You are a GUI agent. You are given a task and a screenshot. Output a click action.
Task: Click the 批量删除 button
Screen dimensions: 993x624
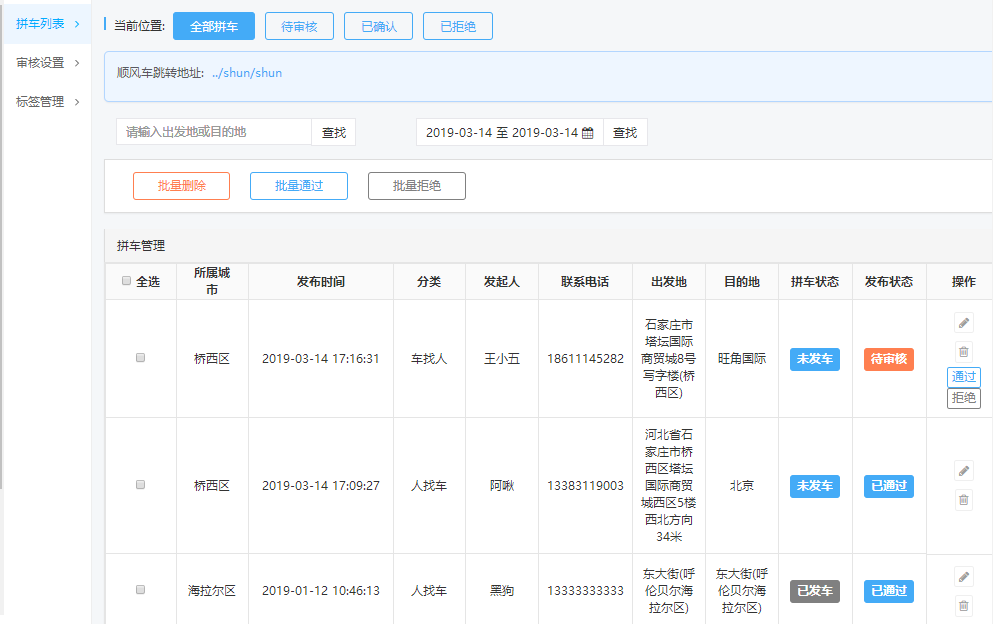coord(182,186)
